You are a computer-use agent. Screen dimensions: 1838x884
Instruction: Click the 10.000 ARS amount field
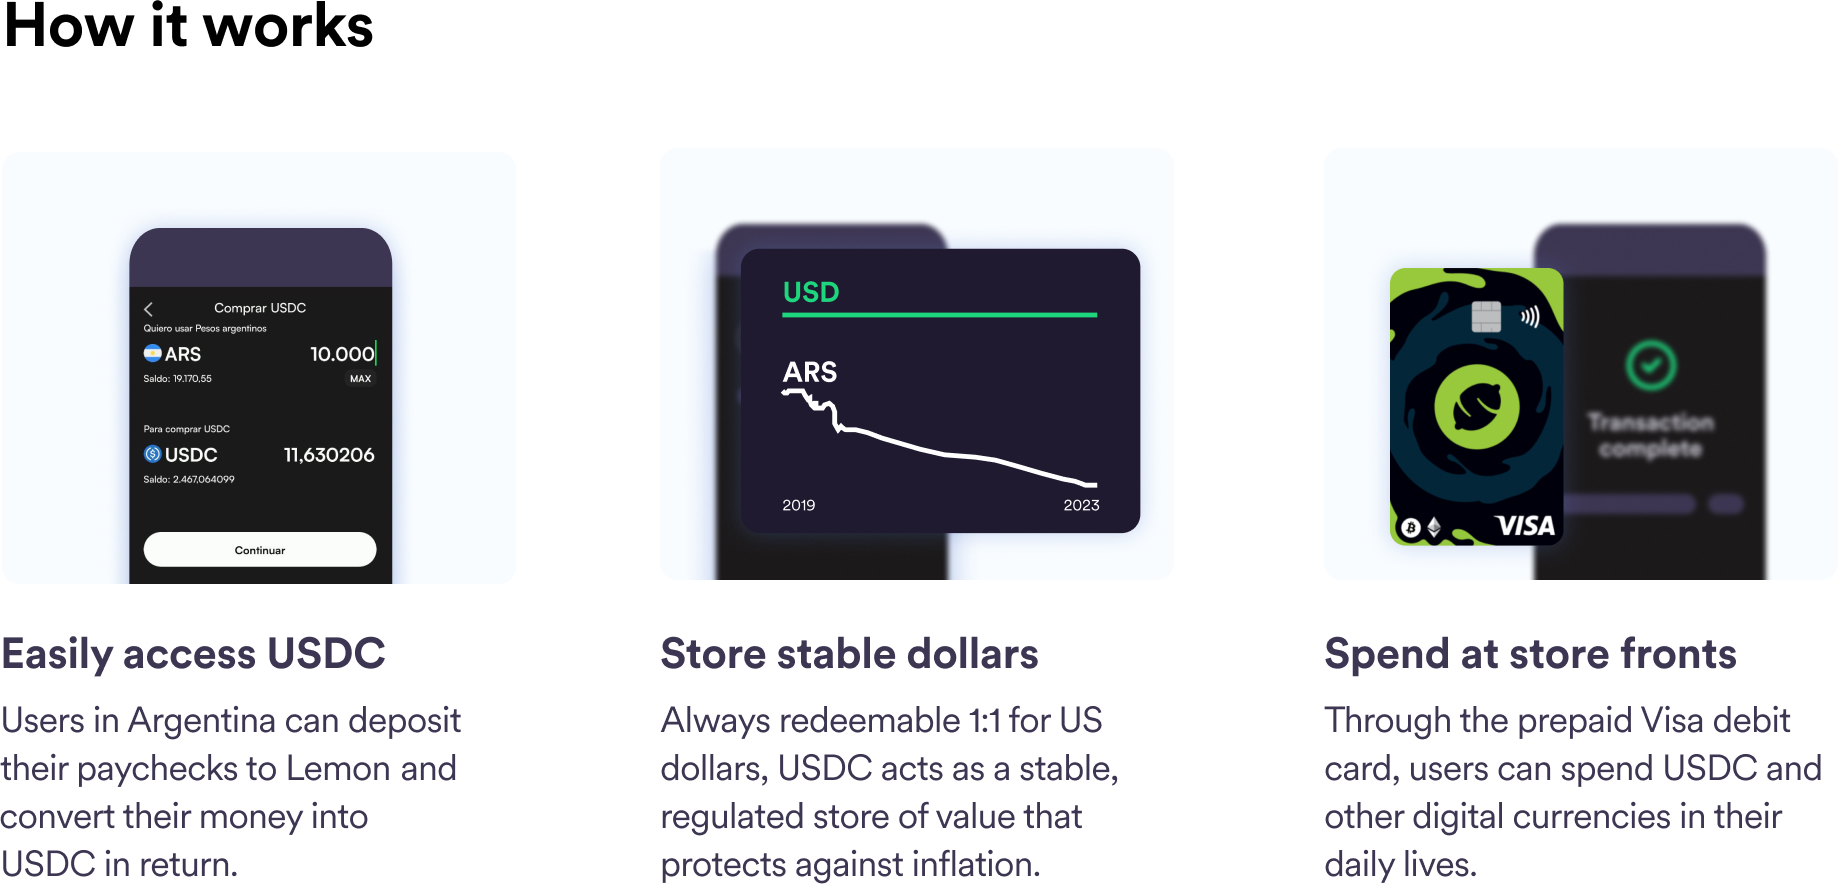click(341, 354)
